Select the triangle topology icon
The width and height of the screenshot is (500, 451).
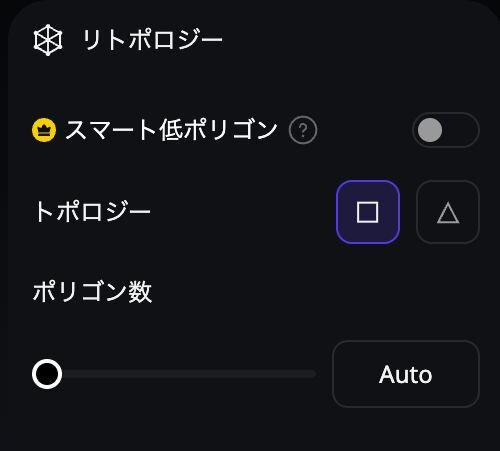[x=448, y=213]
